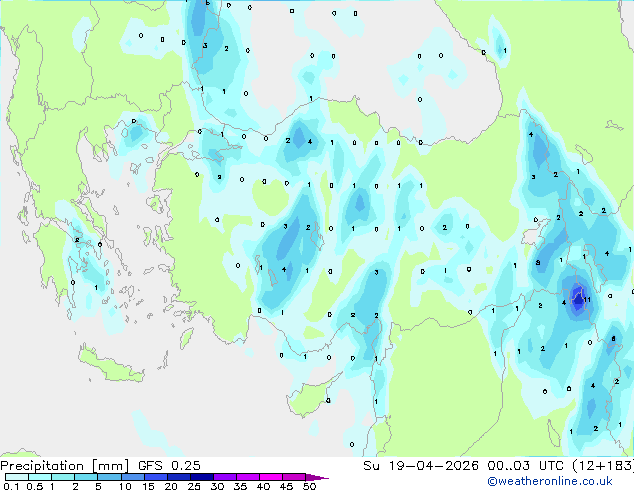Viewport: 634px width, 490px height.
Task: Click the 'Precipitation [mm]' title text
Action: coord(65,466)
